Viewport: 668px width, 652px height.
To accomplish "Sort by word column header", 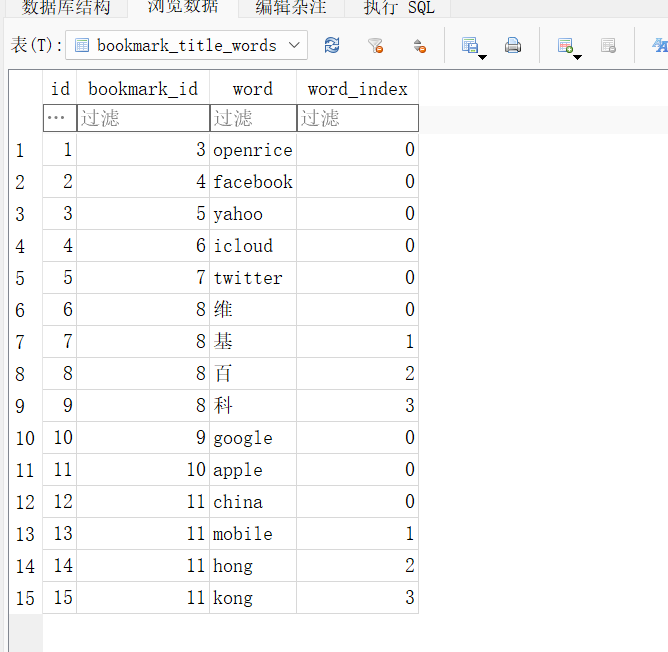I will point(253,89).
